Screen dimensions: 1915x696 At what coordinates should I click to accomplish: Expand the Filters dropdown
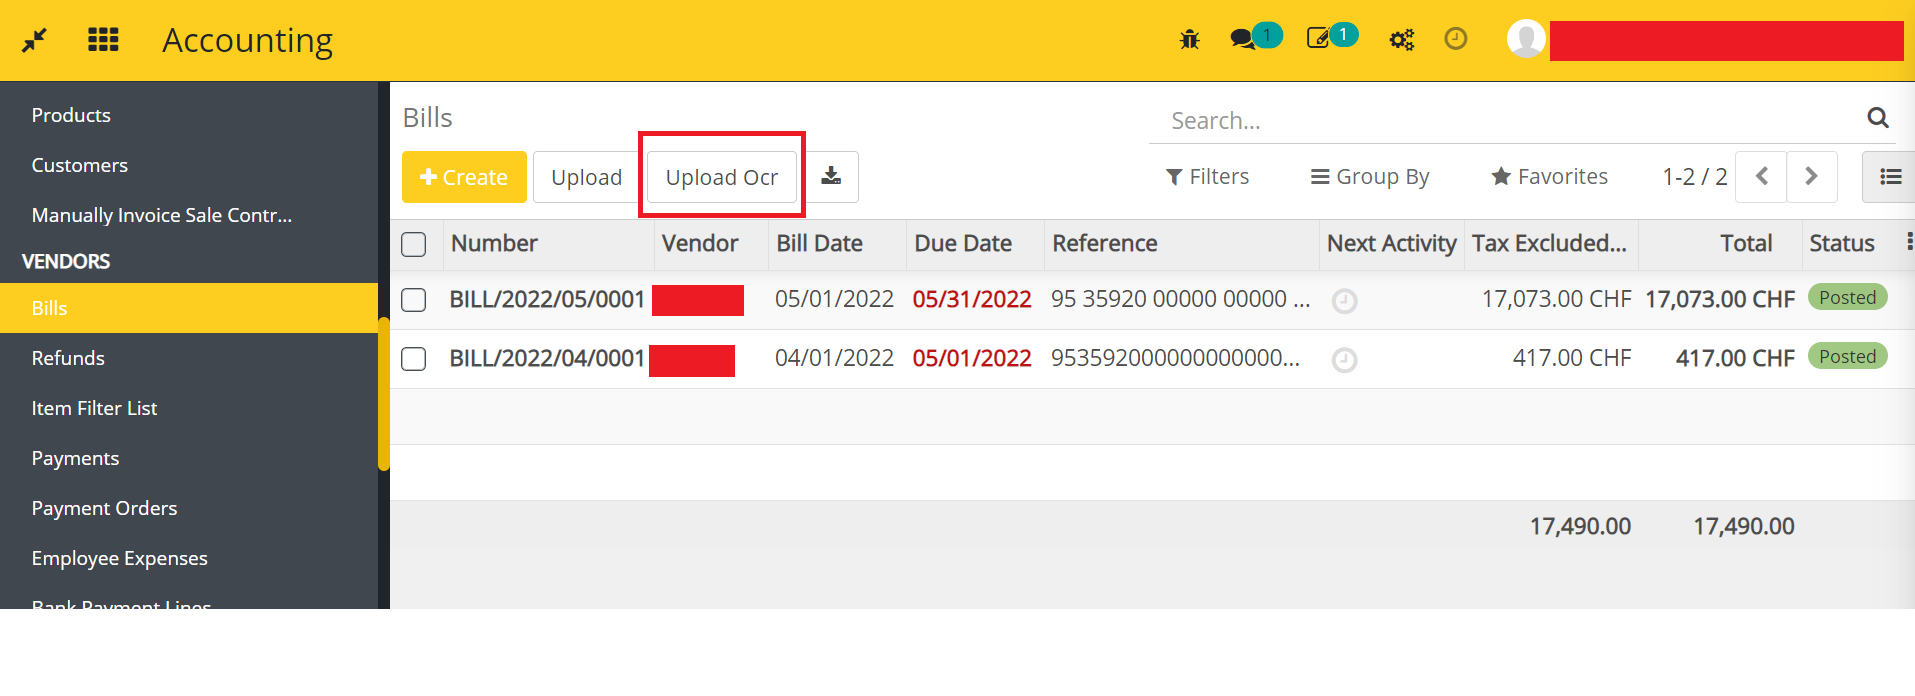pos(1207,177)
